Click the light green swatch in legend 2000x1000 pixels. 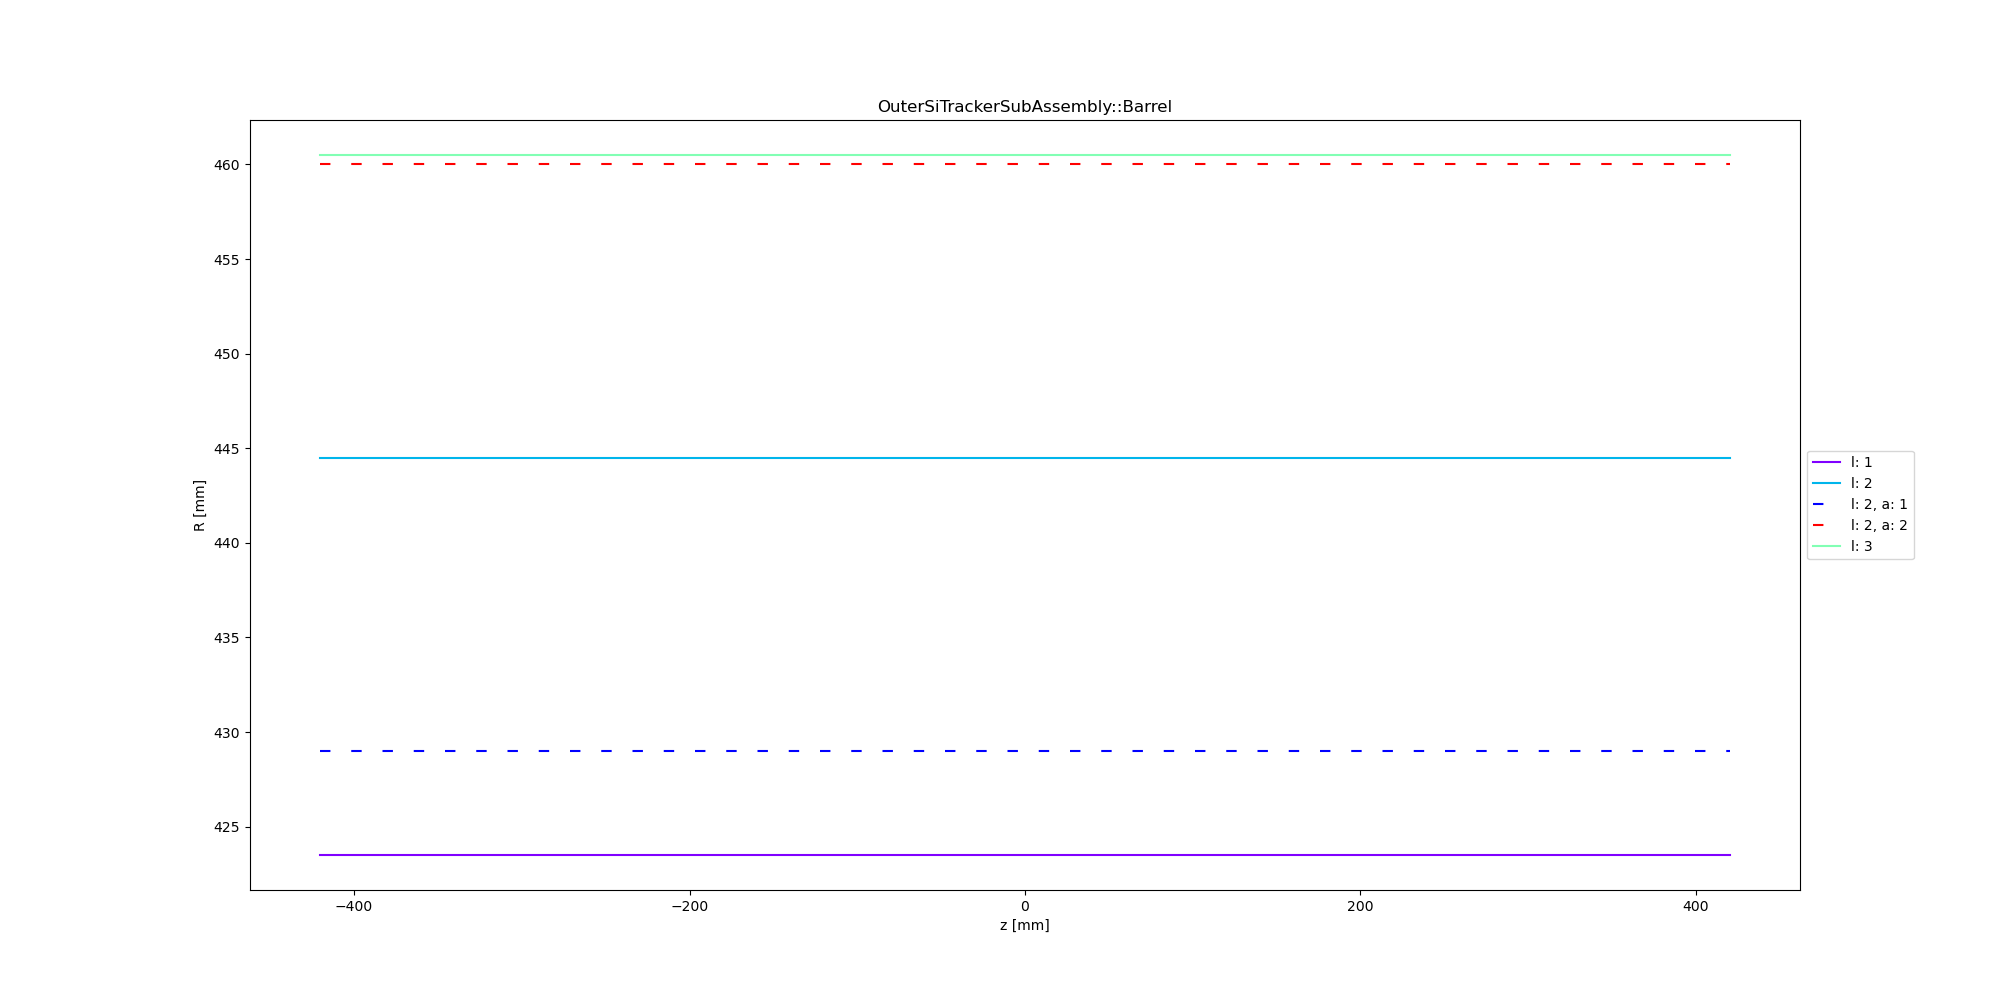click(1826, 546)
